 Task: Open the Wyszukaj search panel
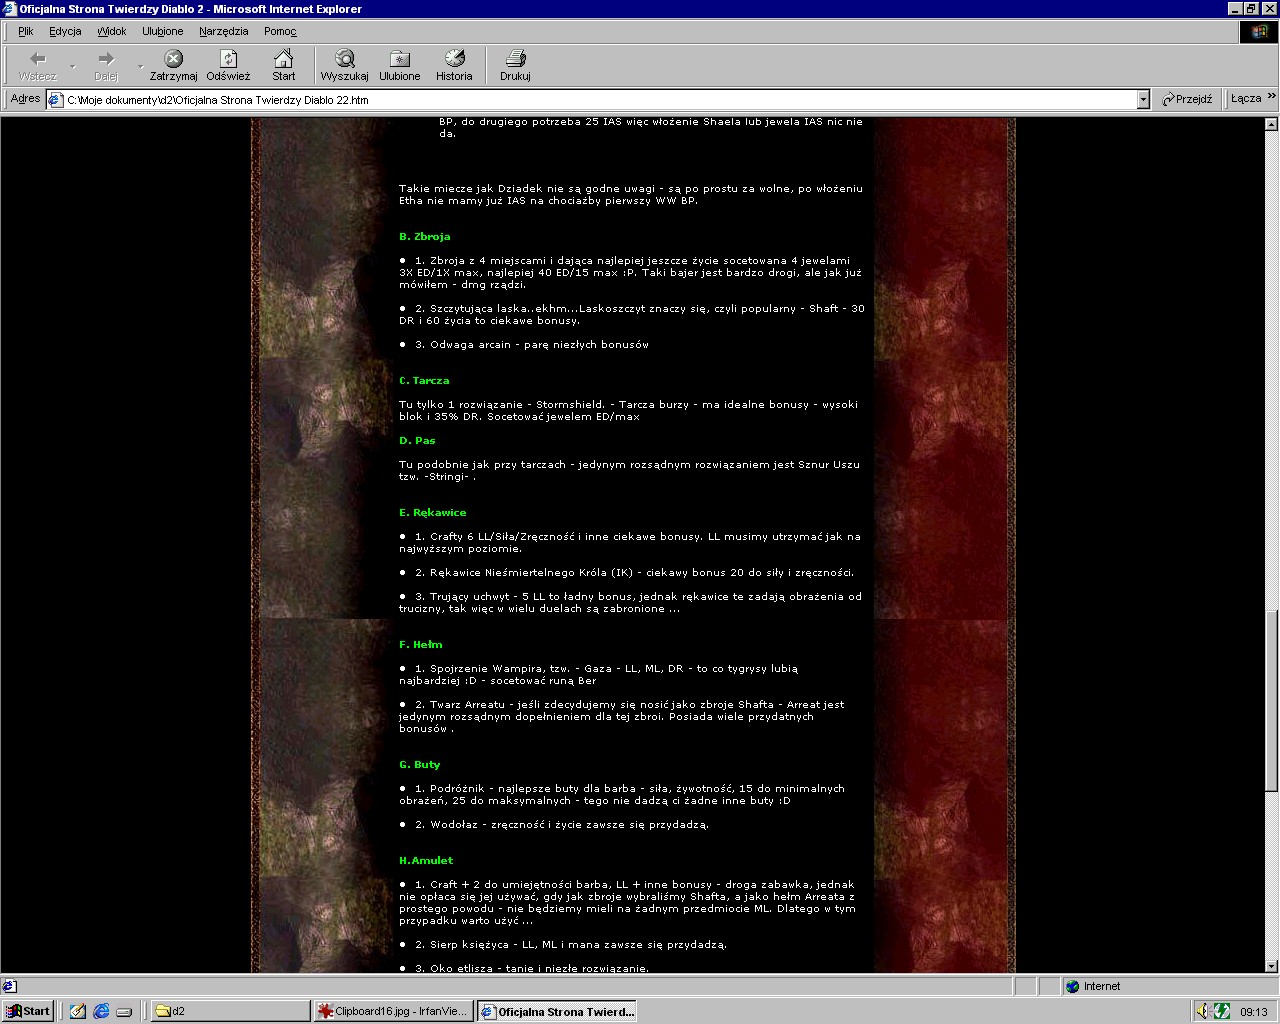point(344,59)
